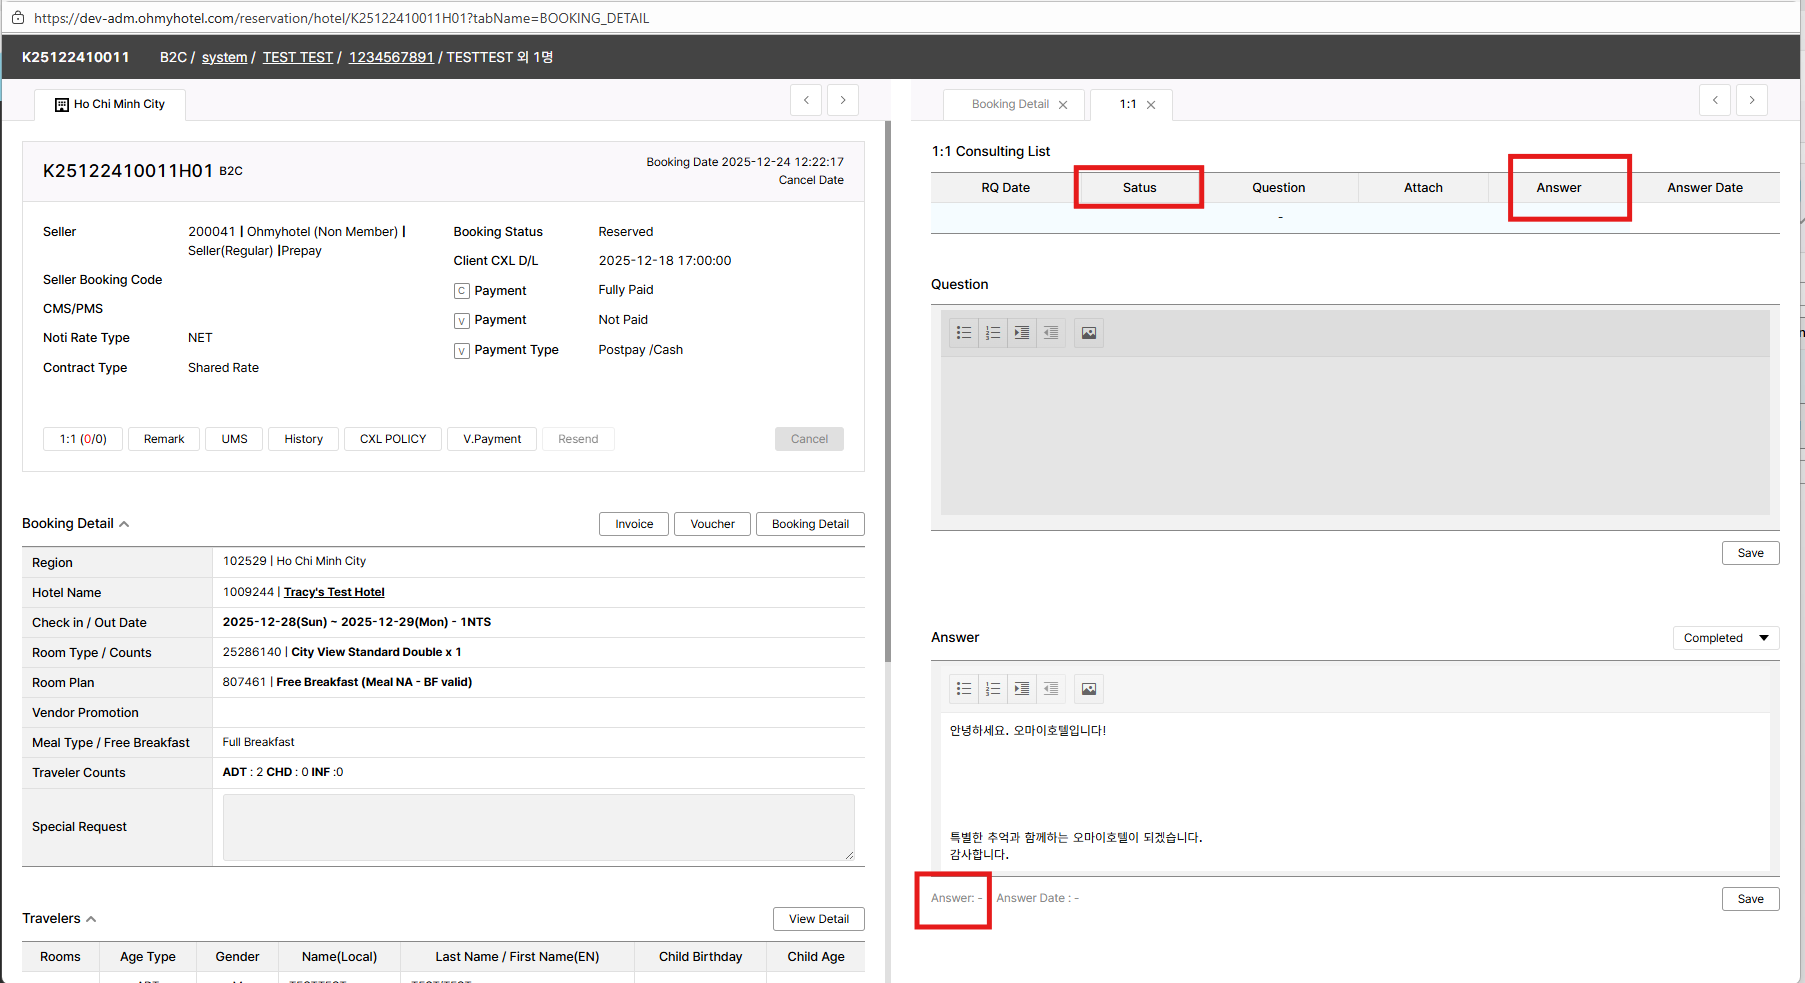Open the CXL POLICY button

point(392,439)
